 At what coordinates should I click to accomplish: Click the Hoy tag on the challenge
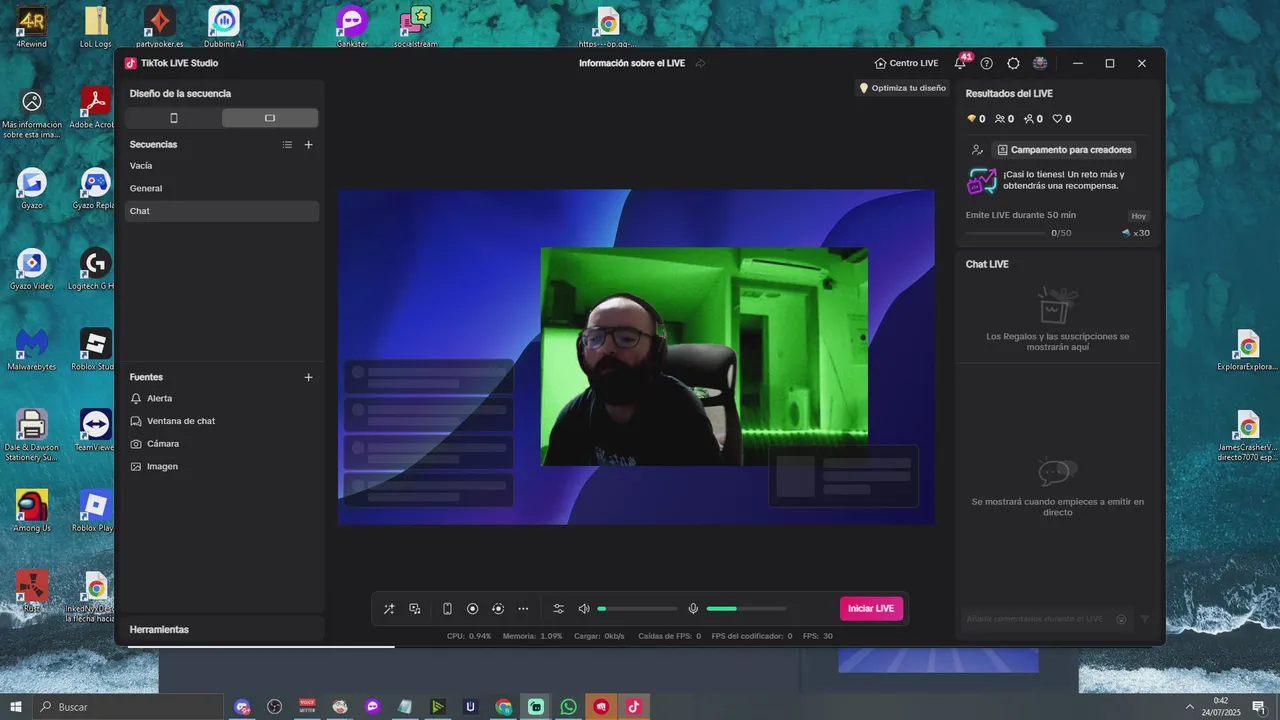[1139, 216]
